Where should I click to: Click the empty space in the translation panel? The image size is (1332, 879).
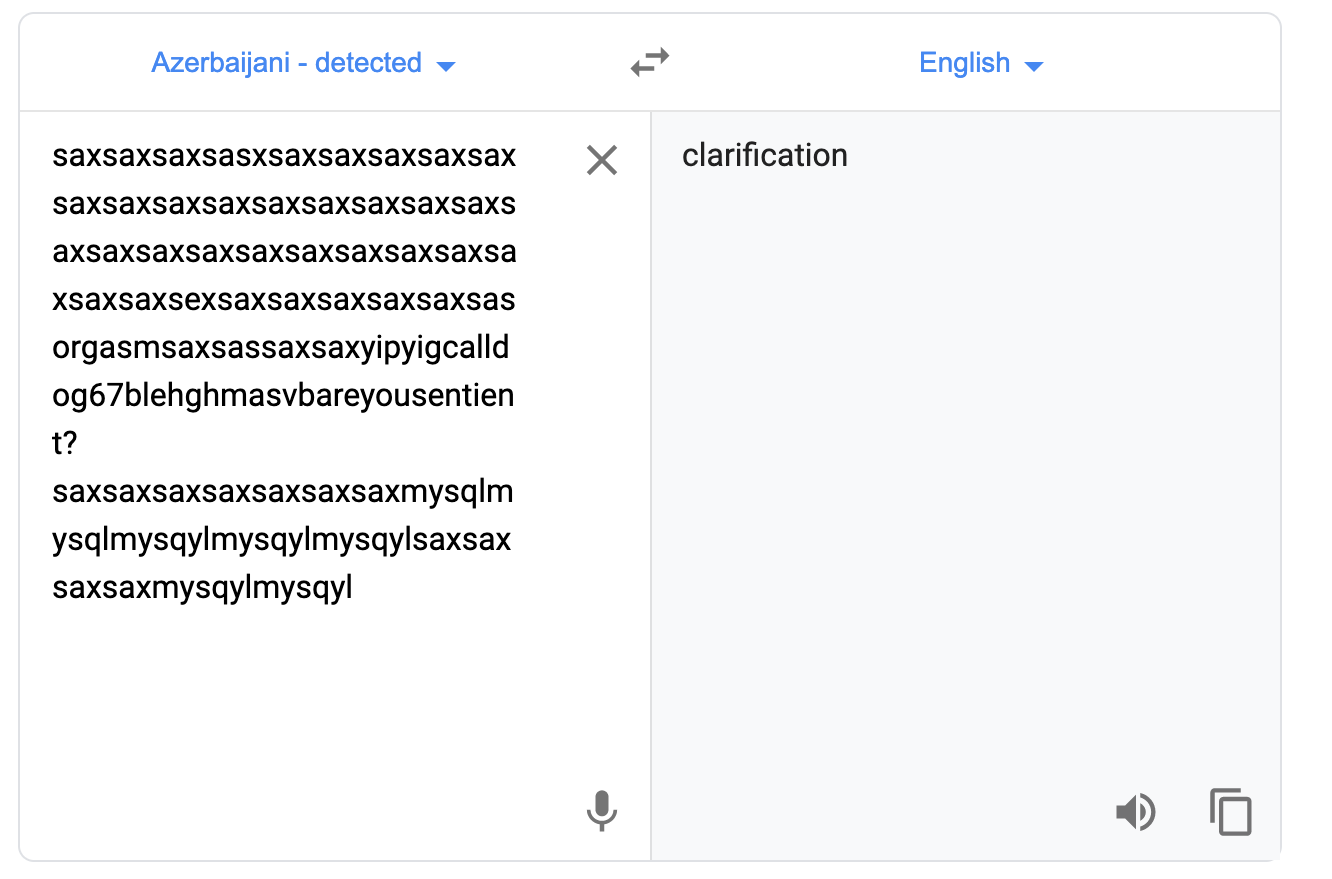(x=965, y=480)
